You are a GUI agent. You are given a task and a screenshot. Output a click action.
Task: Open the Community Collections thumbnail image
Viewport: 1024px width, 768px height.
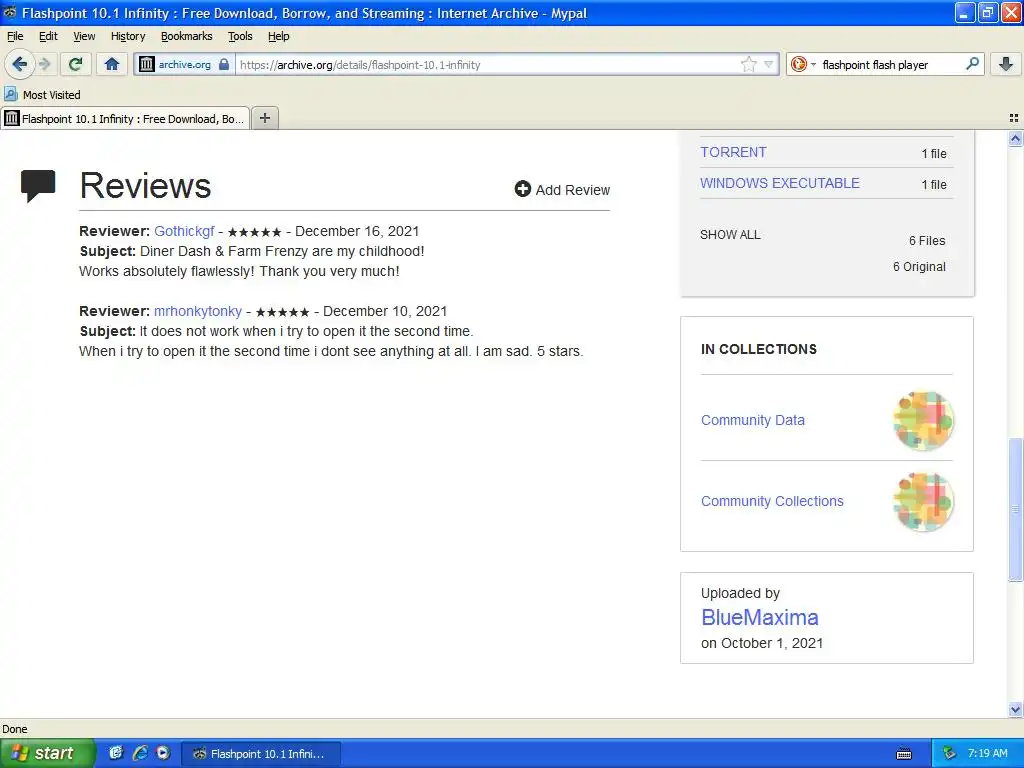tap(923, 502)
